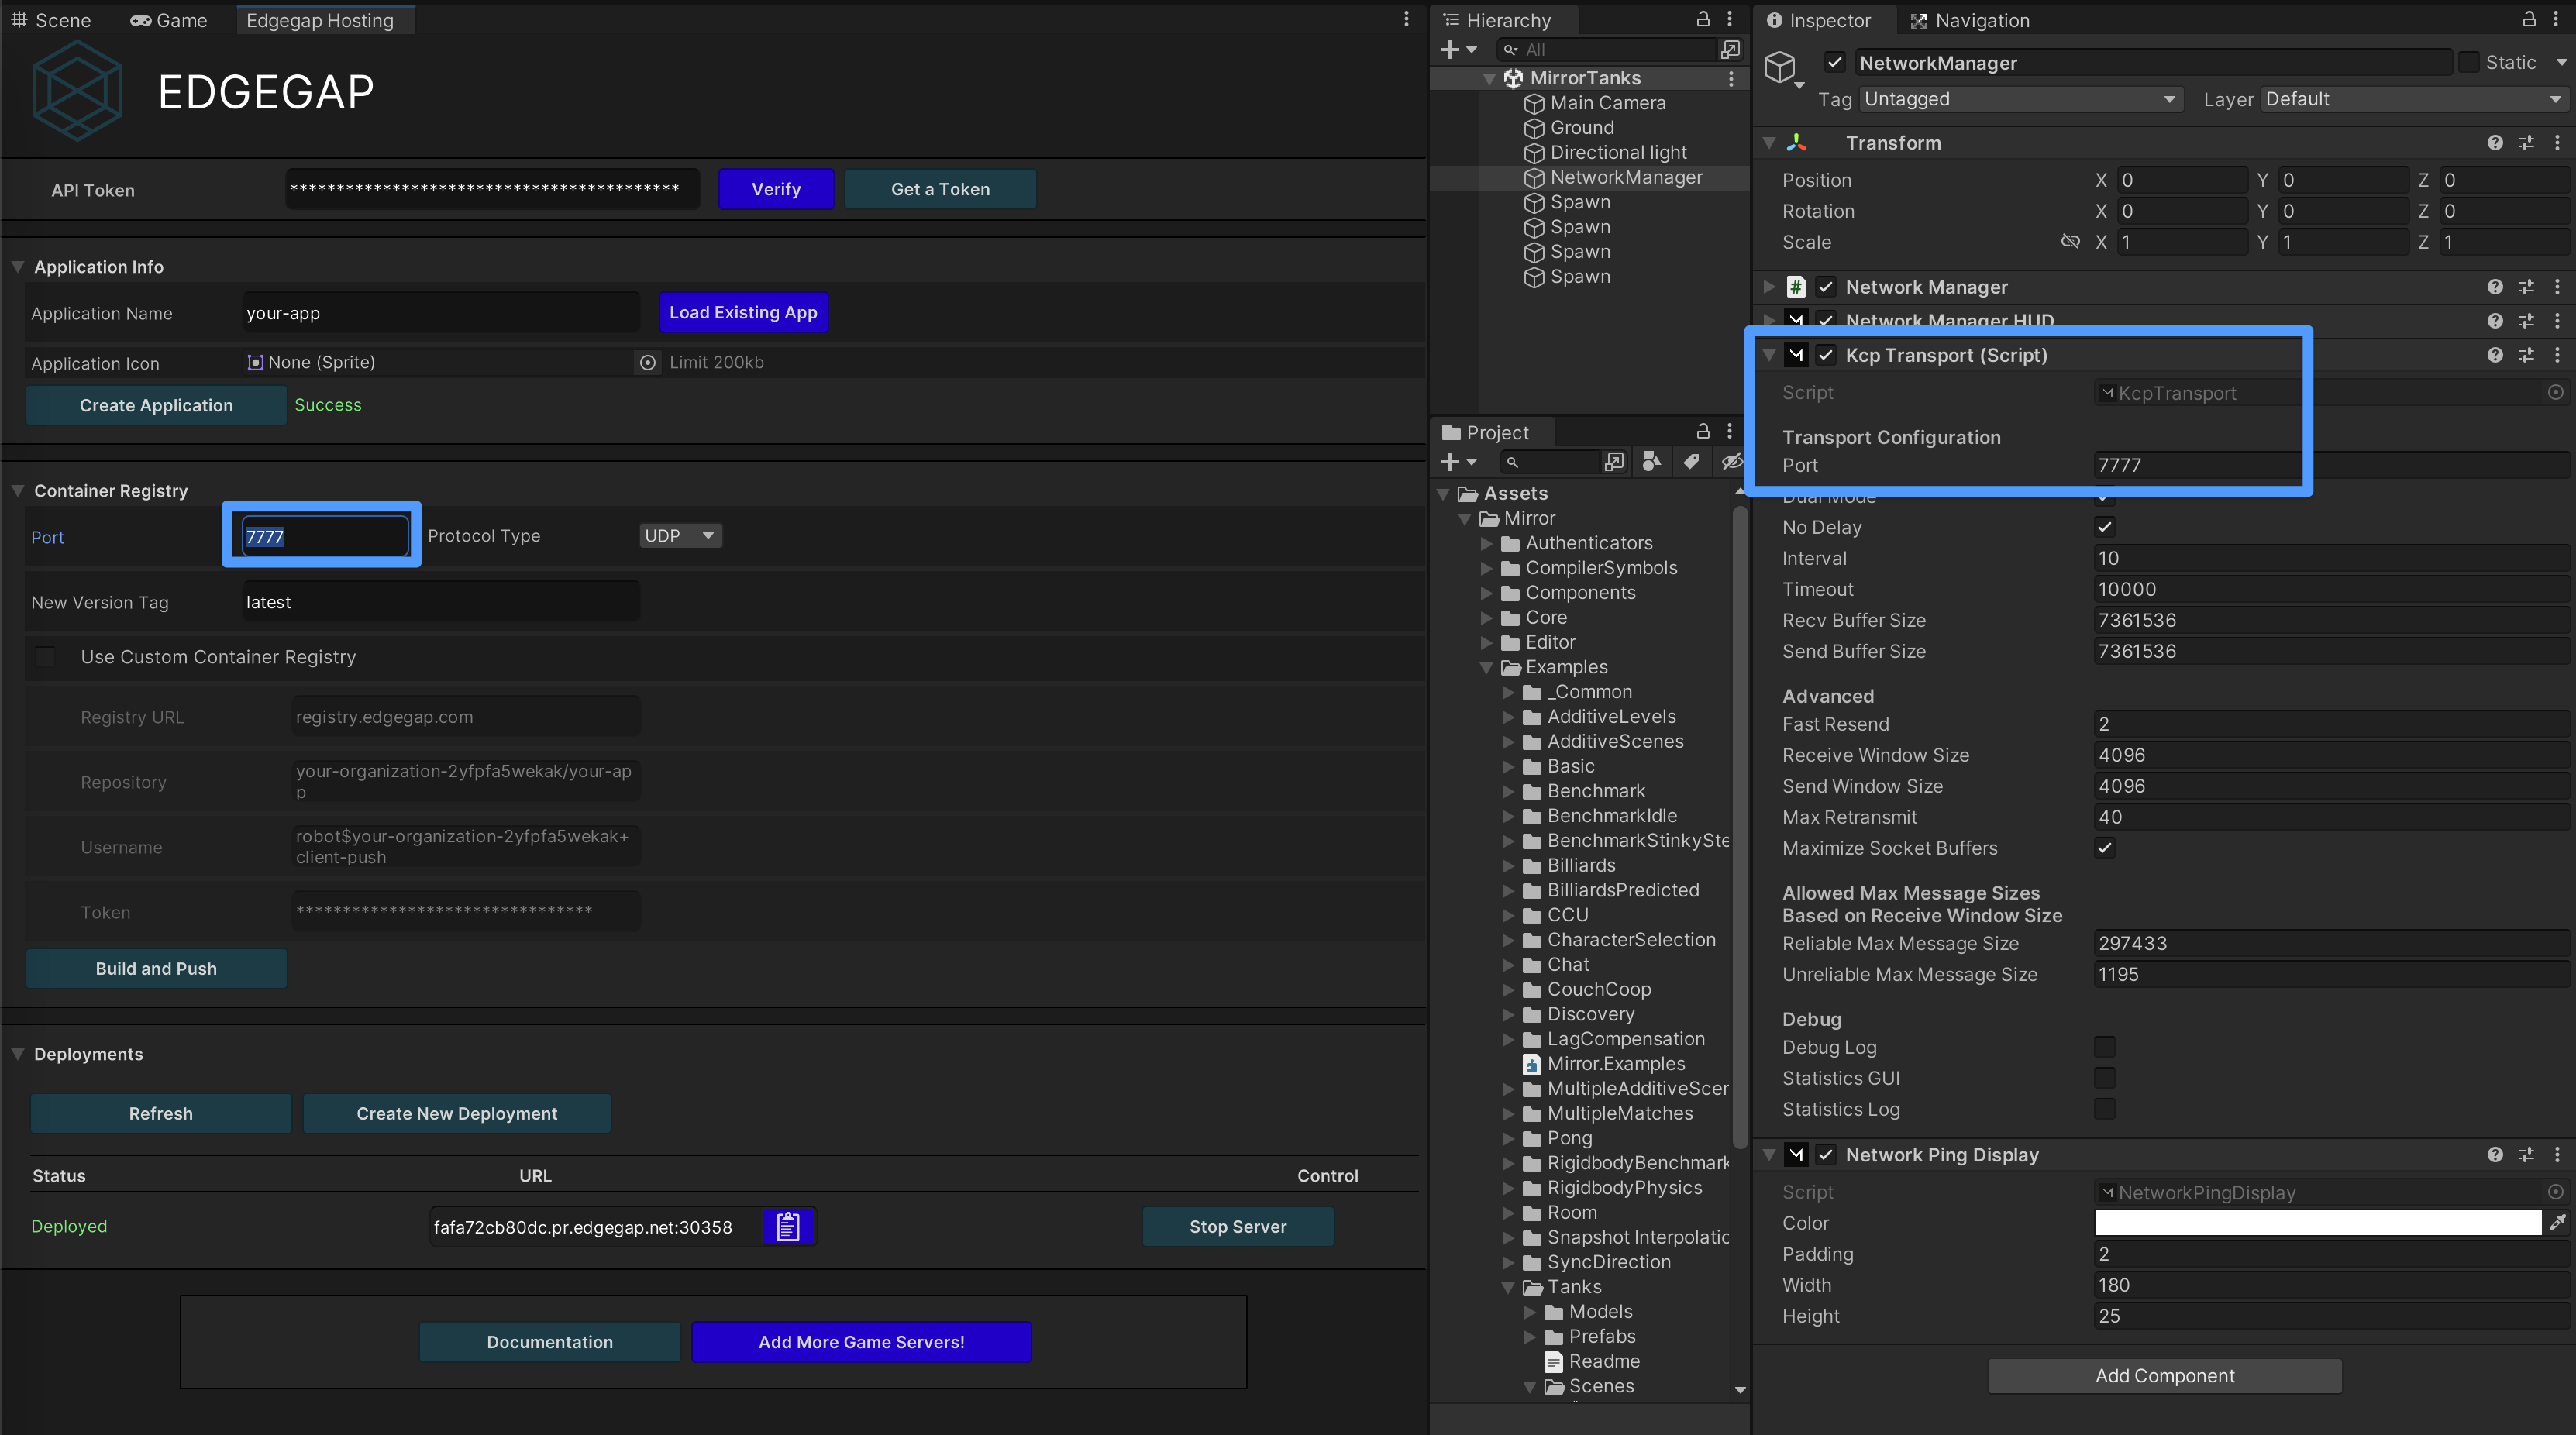The image size is (2576, 1435).
Task: Open the white Color swatch picker
Action: tap(2317, 1222)
